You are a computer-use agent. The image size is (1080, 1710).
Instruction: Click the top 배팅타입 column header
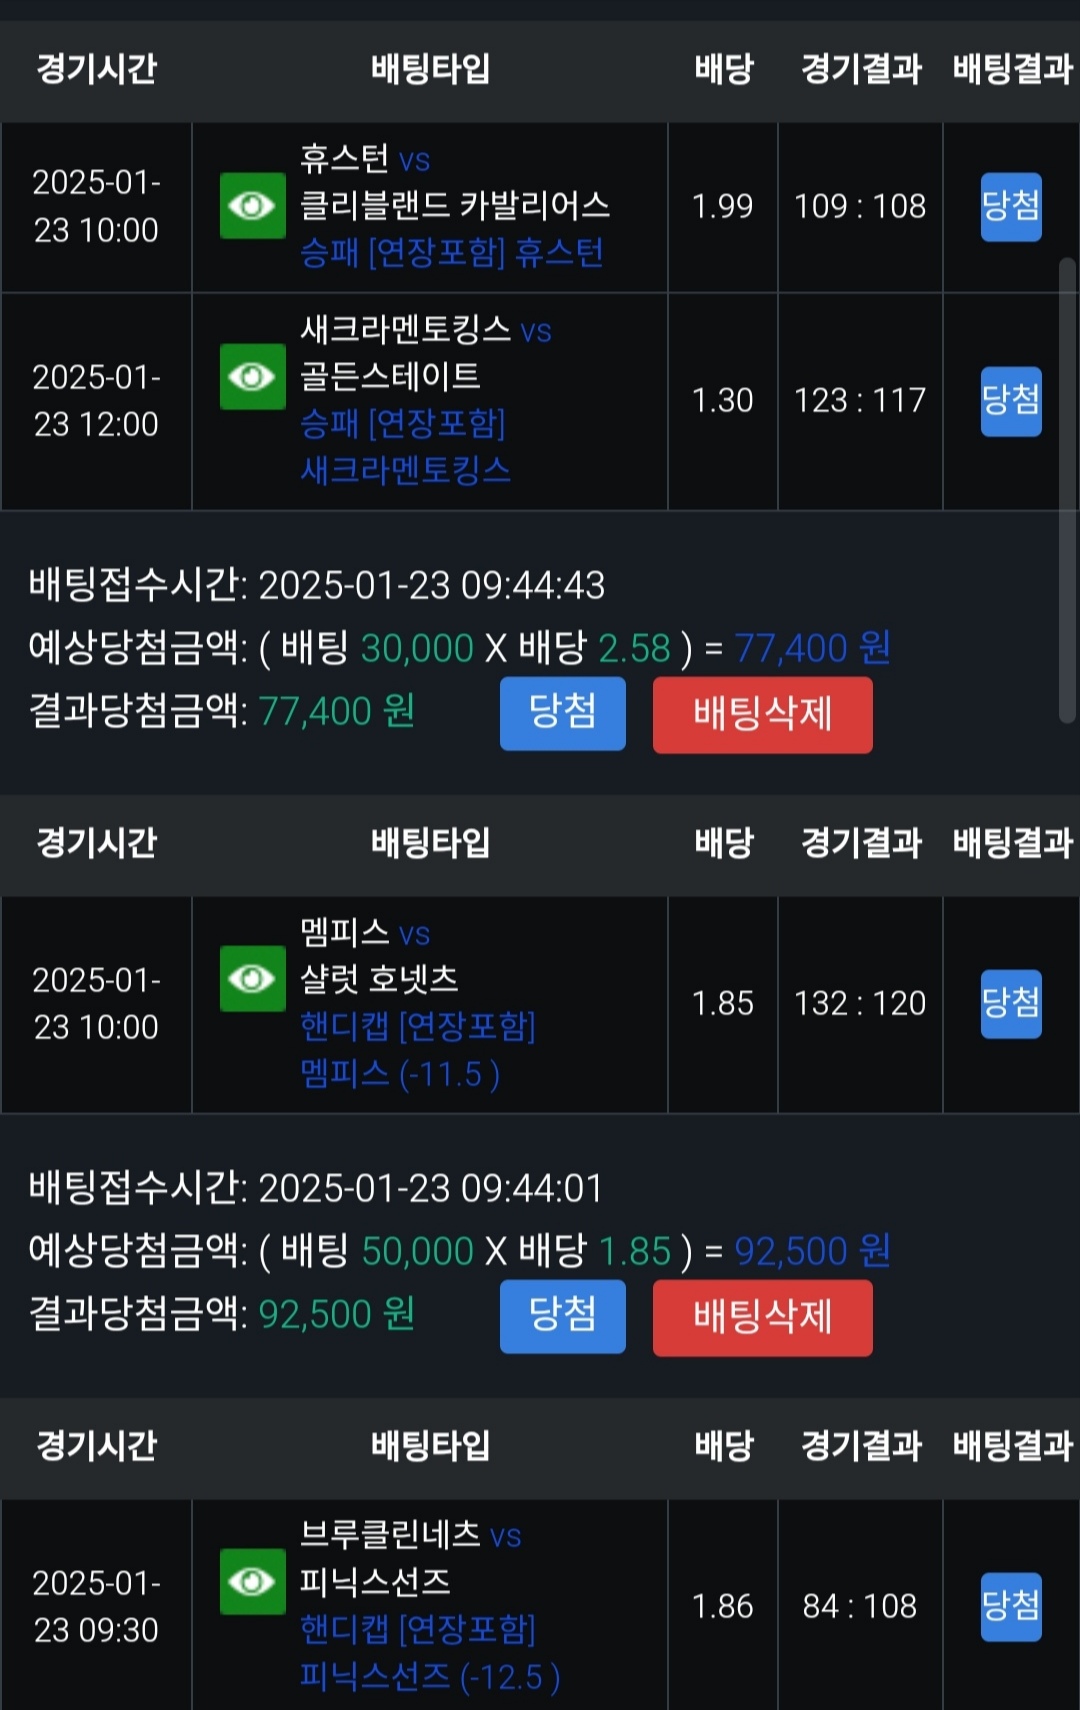(x=430, y=69)
